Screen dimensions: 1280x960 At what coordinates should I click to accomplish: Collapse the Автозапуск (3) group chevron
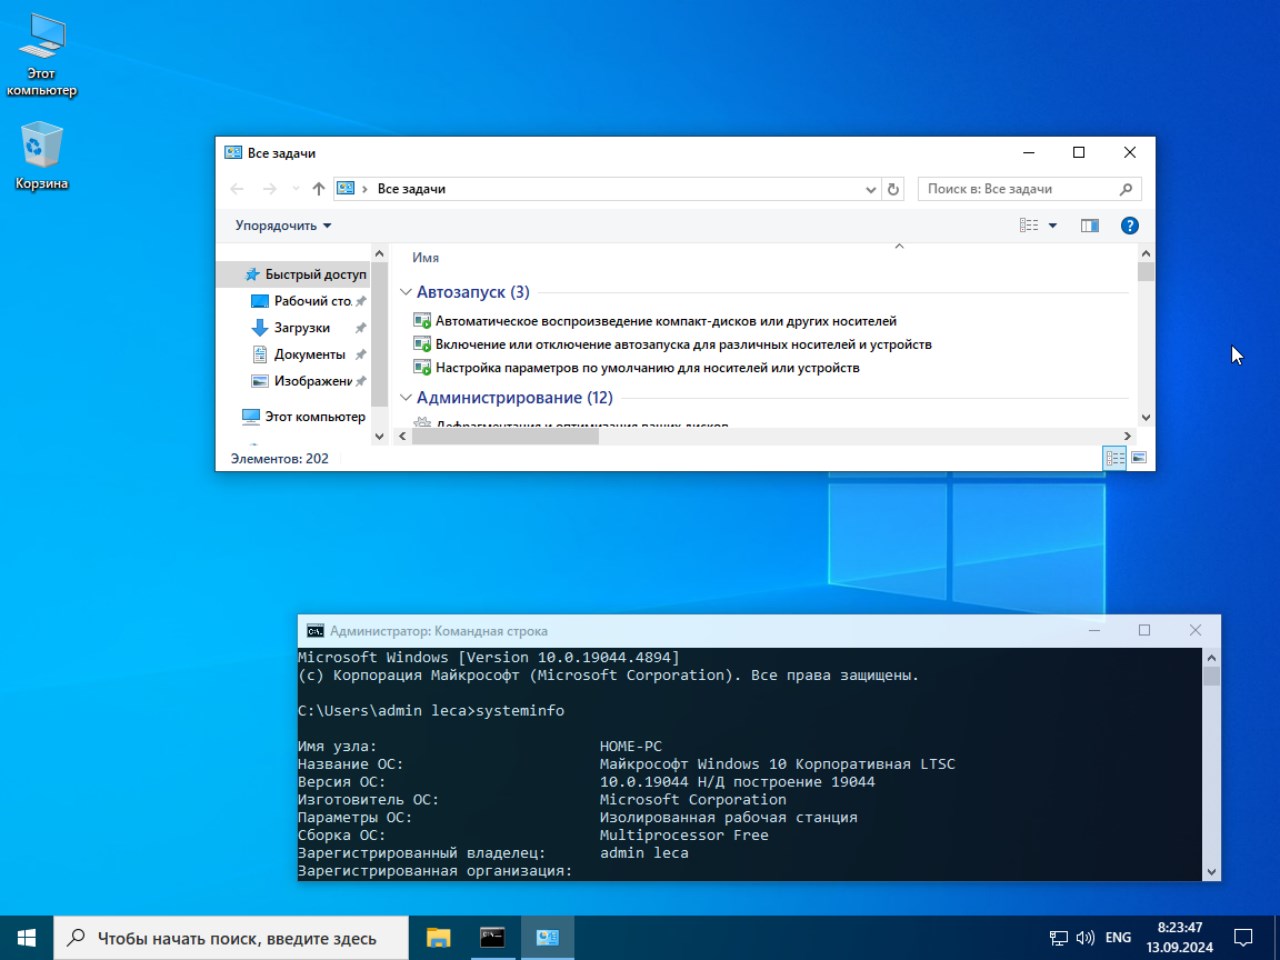point(406,292)
